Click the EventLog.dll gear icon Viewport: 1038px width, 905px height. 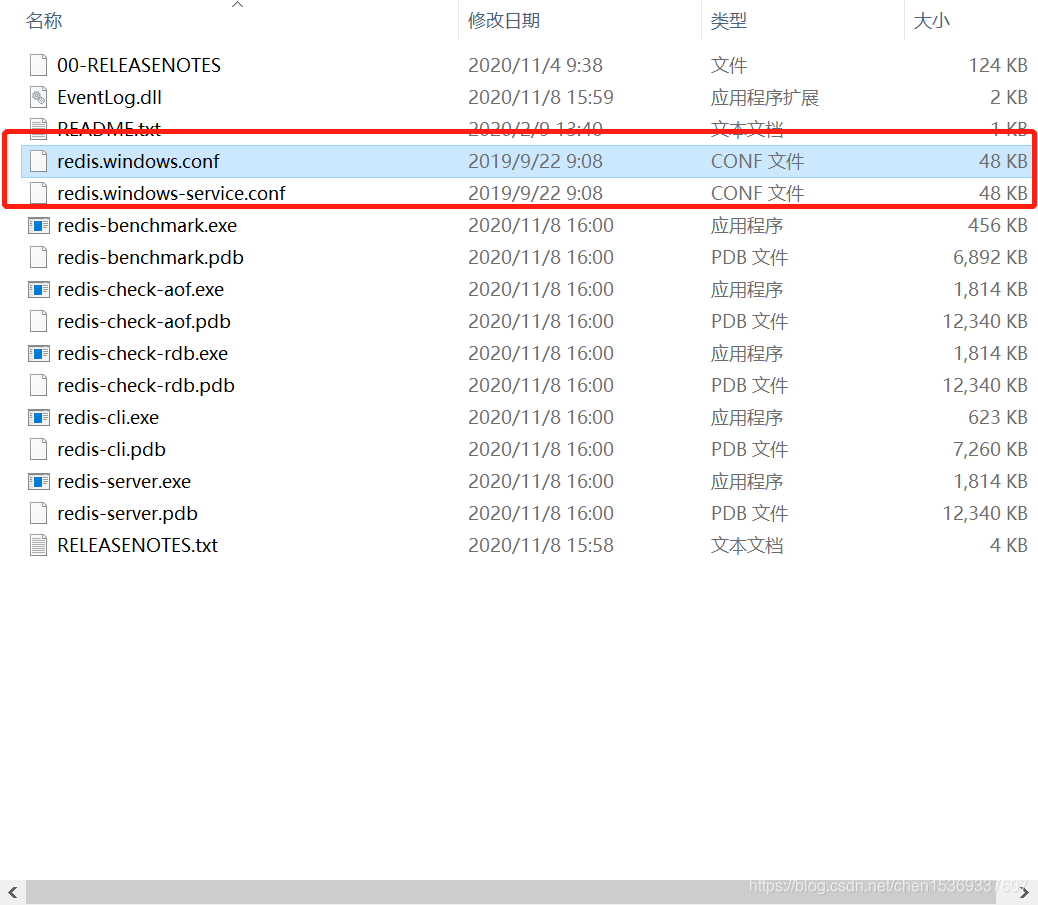(x=39, y=98)
